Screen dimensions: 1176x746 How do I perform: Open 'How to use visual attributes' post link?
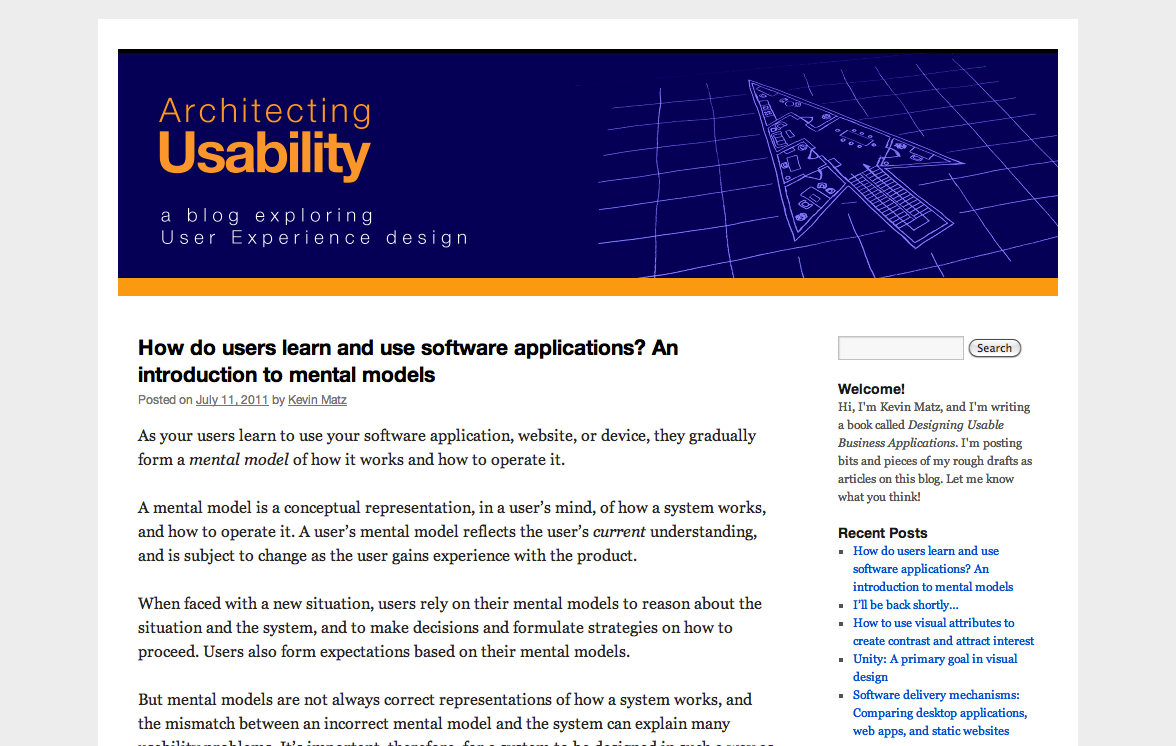[933, 623]
